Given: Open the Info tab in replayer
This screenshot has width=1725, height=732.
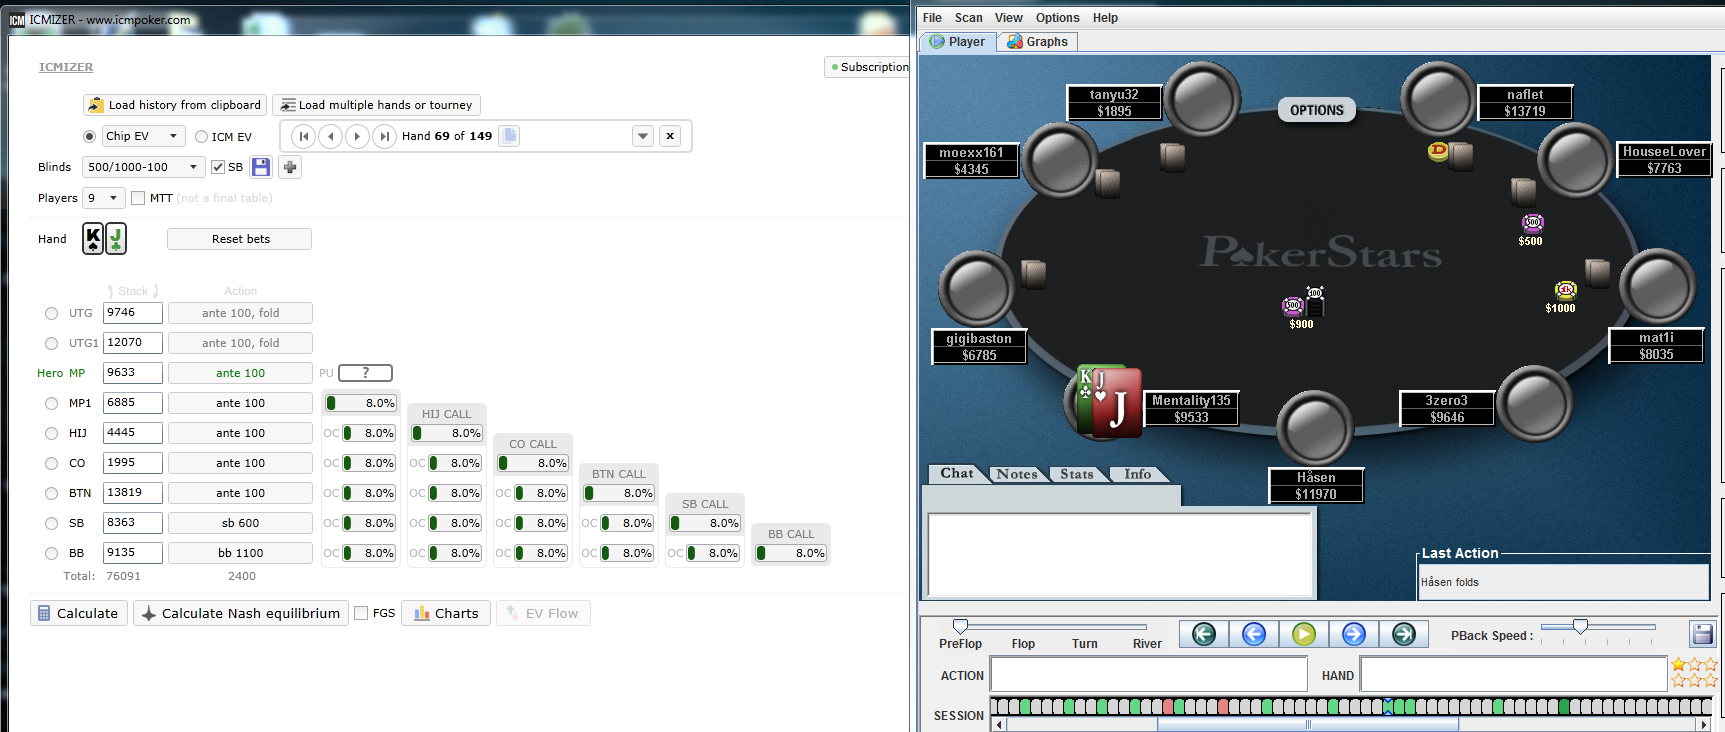Looking at the screenshot, I should [1137, 474].
